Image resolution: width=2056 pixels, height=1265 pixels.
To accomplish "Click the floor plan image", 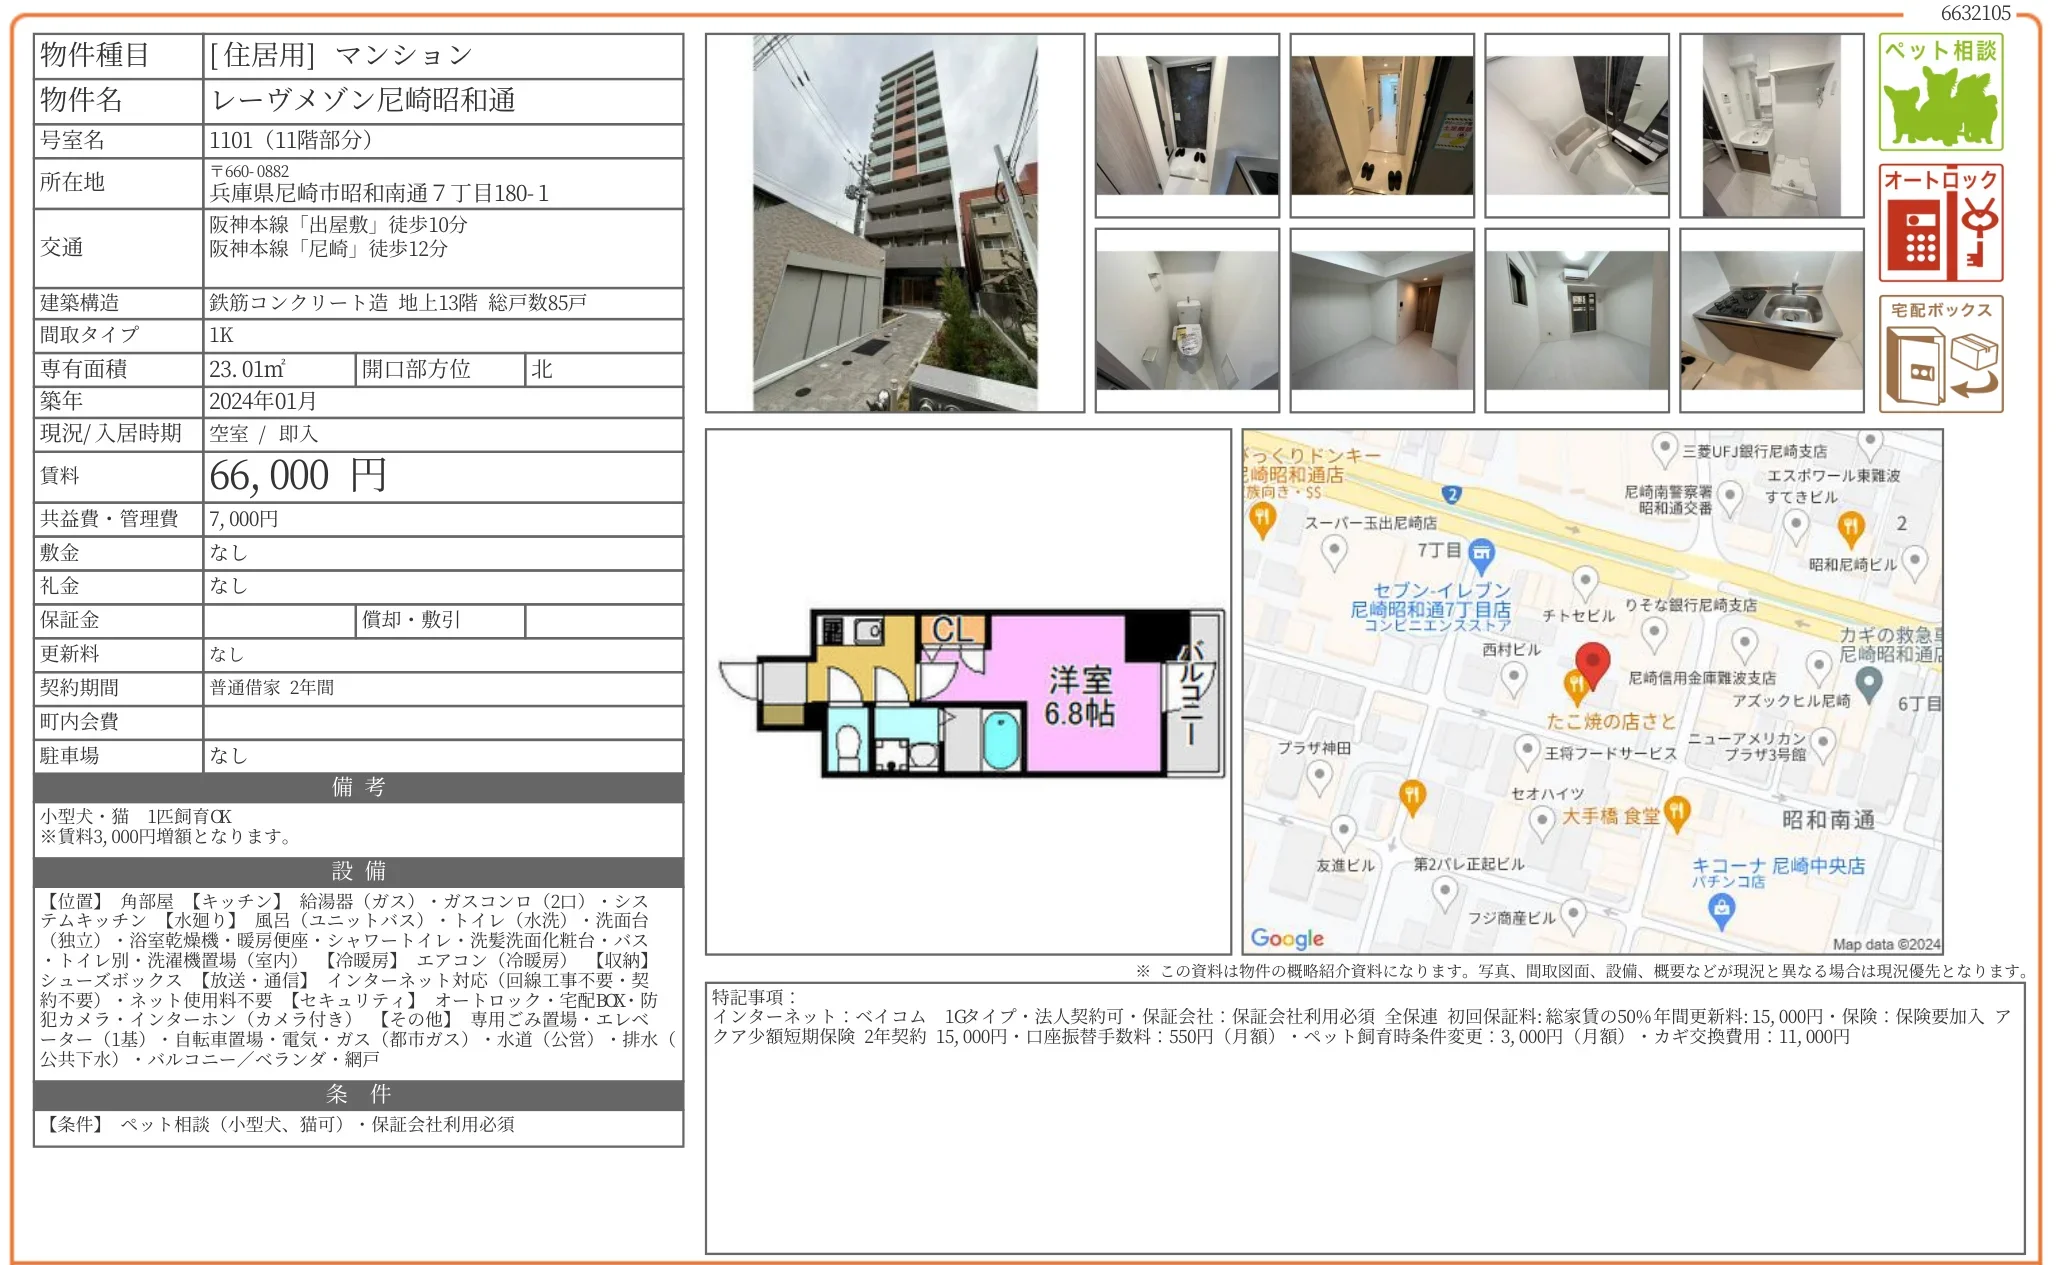I will click(968, 692).
